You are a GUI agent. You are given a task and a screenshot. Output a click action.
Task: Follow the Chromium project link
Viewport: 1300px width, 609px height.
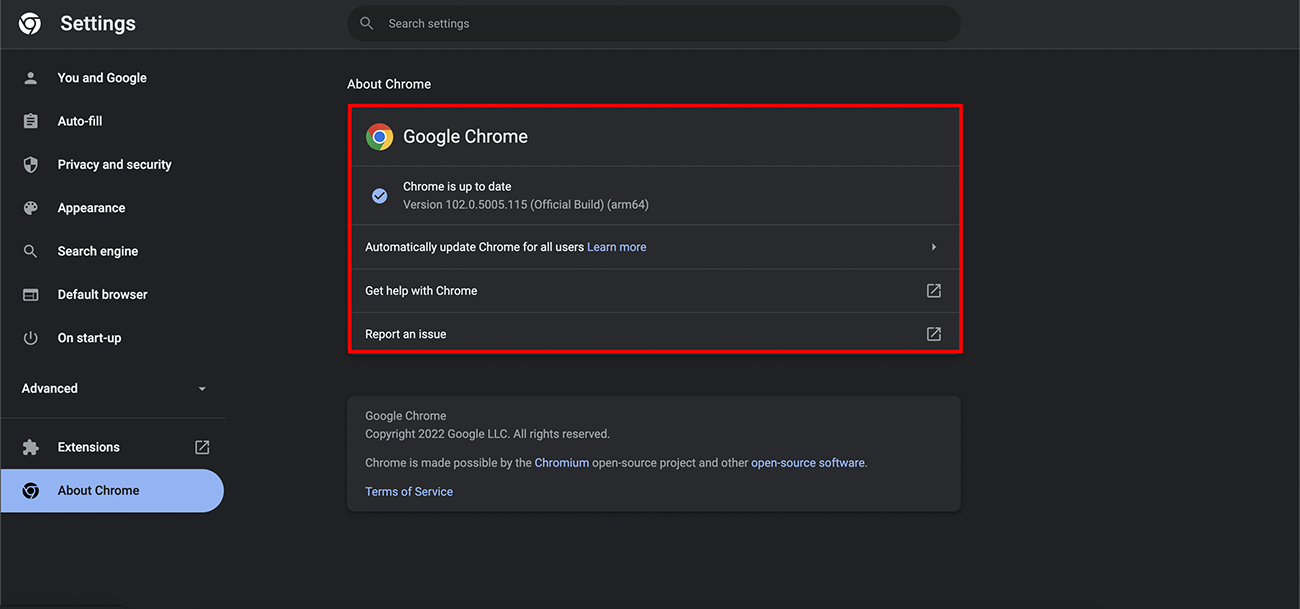click(562, 463)
